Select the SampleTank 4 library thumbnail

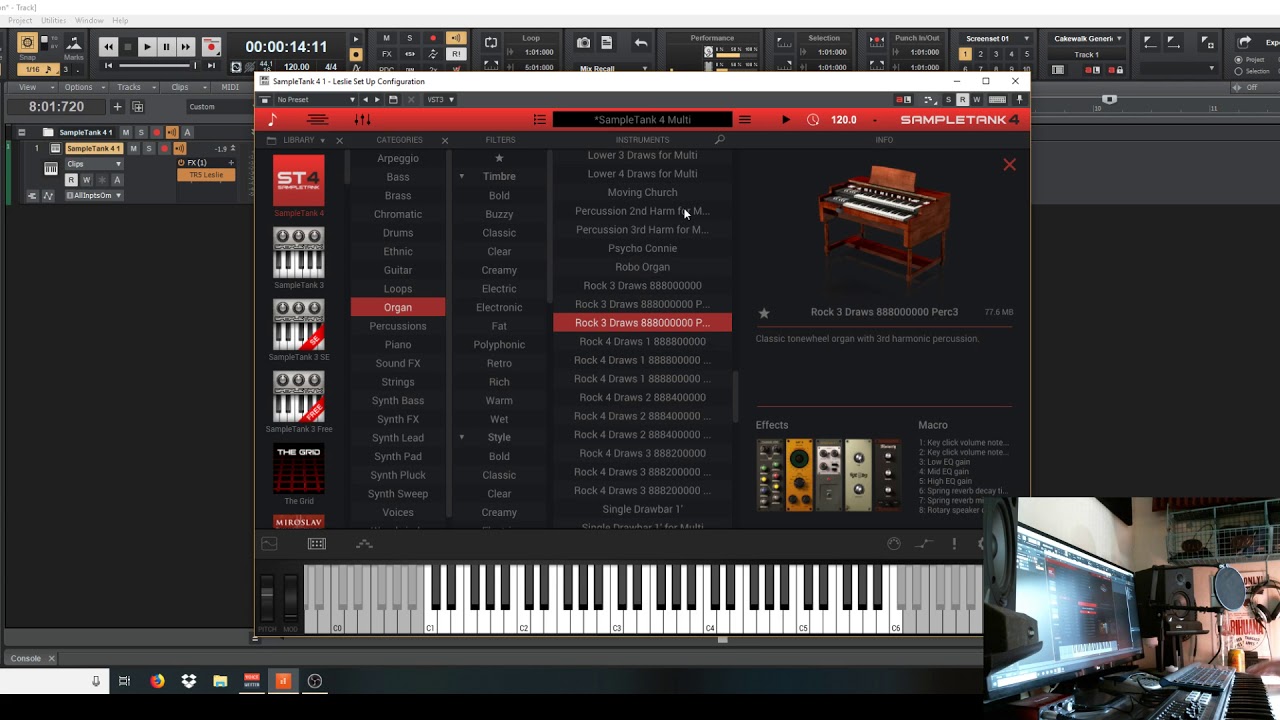[x=298, y=181]
